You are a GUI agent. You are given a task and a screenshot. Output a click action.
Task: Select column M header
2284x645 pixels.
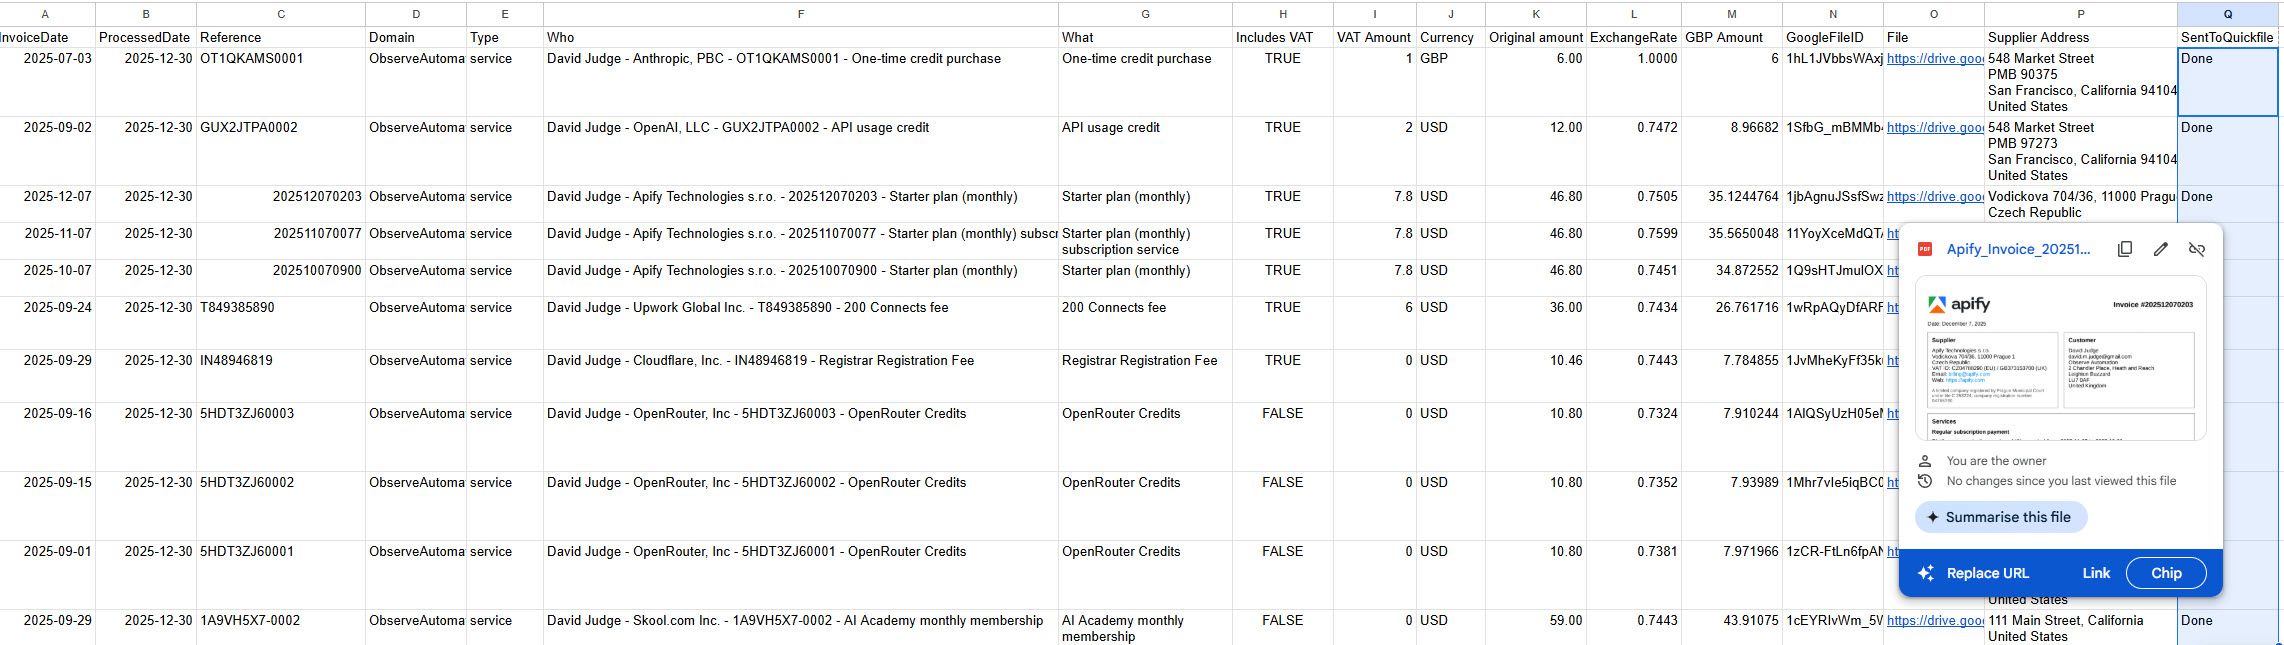click(1732, 14)
